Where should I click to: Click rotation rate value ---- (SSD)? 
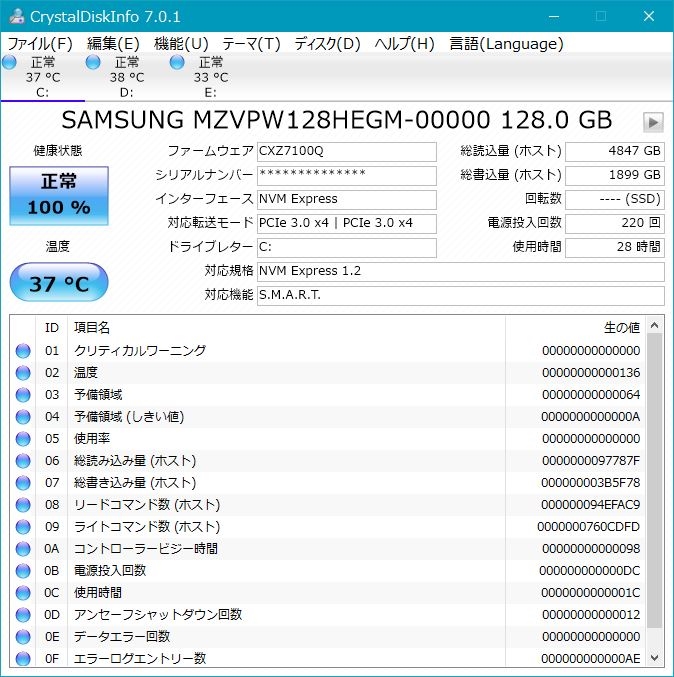click(615, 199)
